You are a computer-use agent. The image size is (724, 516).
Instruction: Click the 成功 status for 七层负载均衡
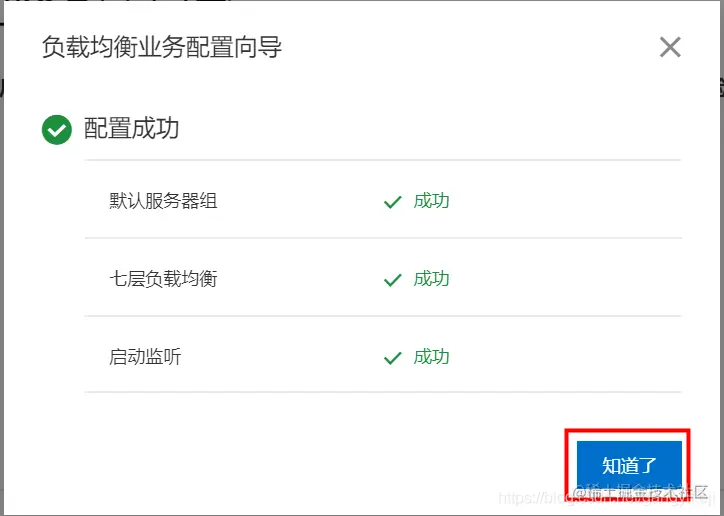[x=431, y=279]
